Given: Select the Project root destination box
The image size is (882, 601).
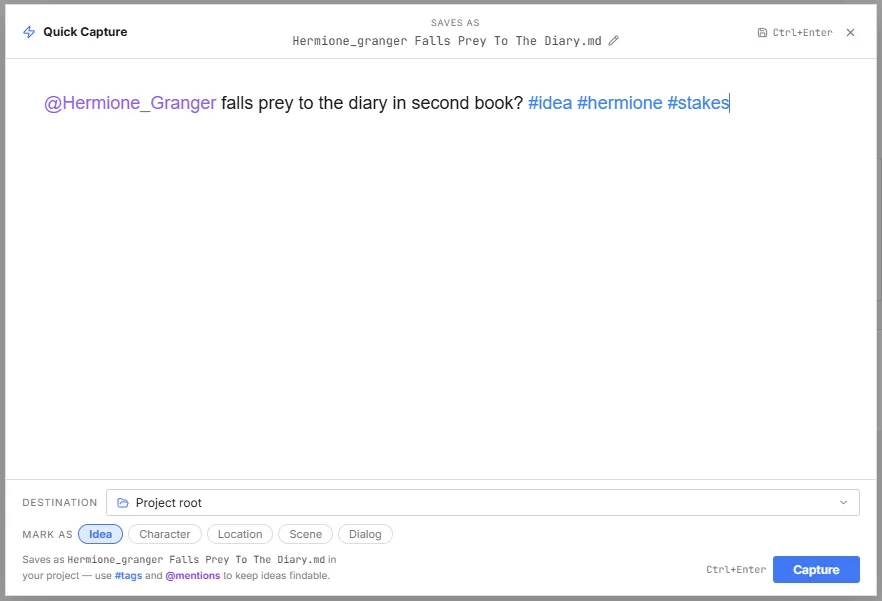Looking at the screenshot, I should 483,503.
